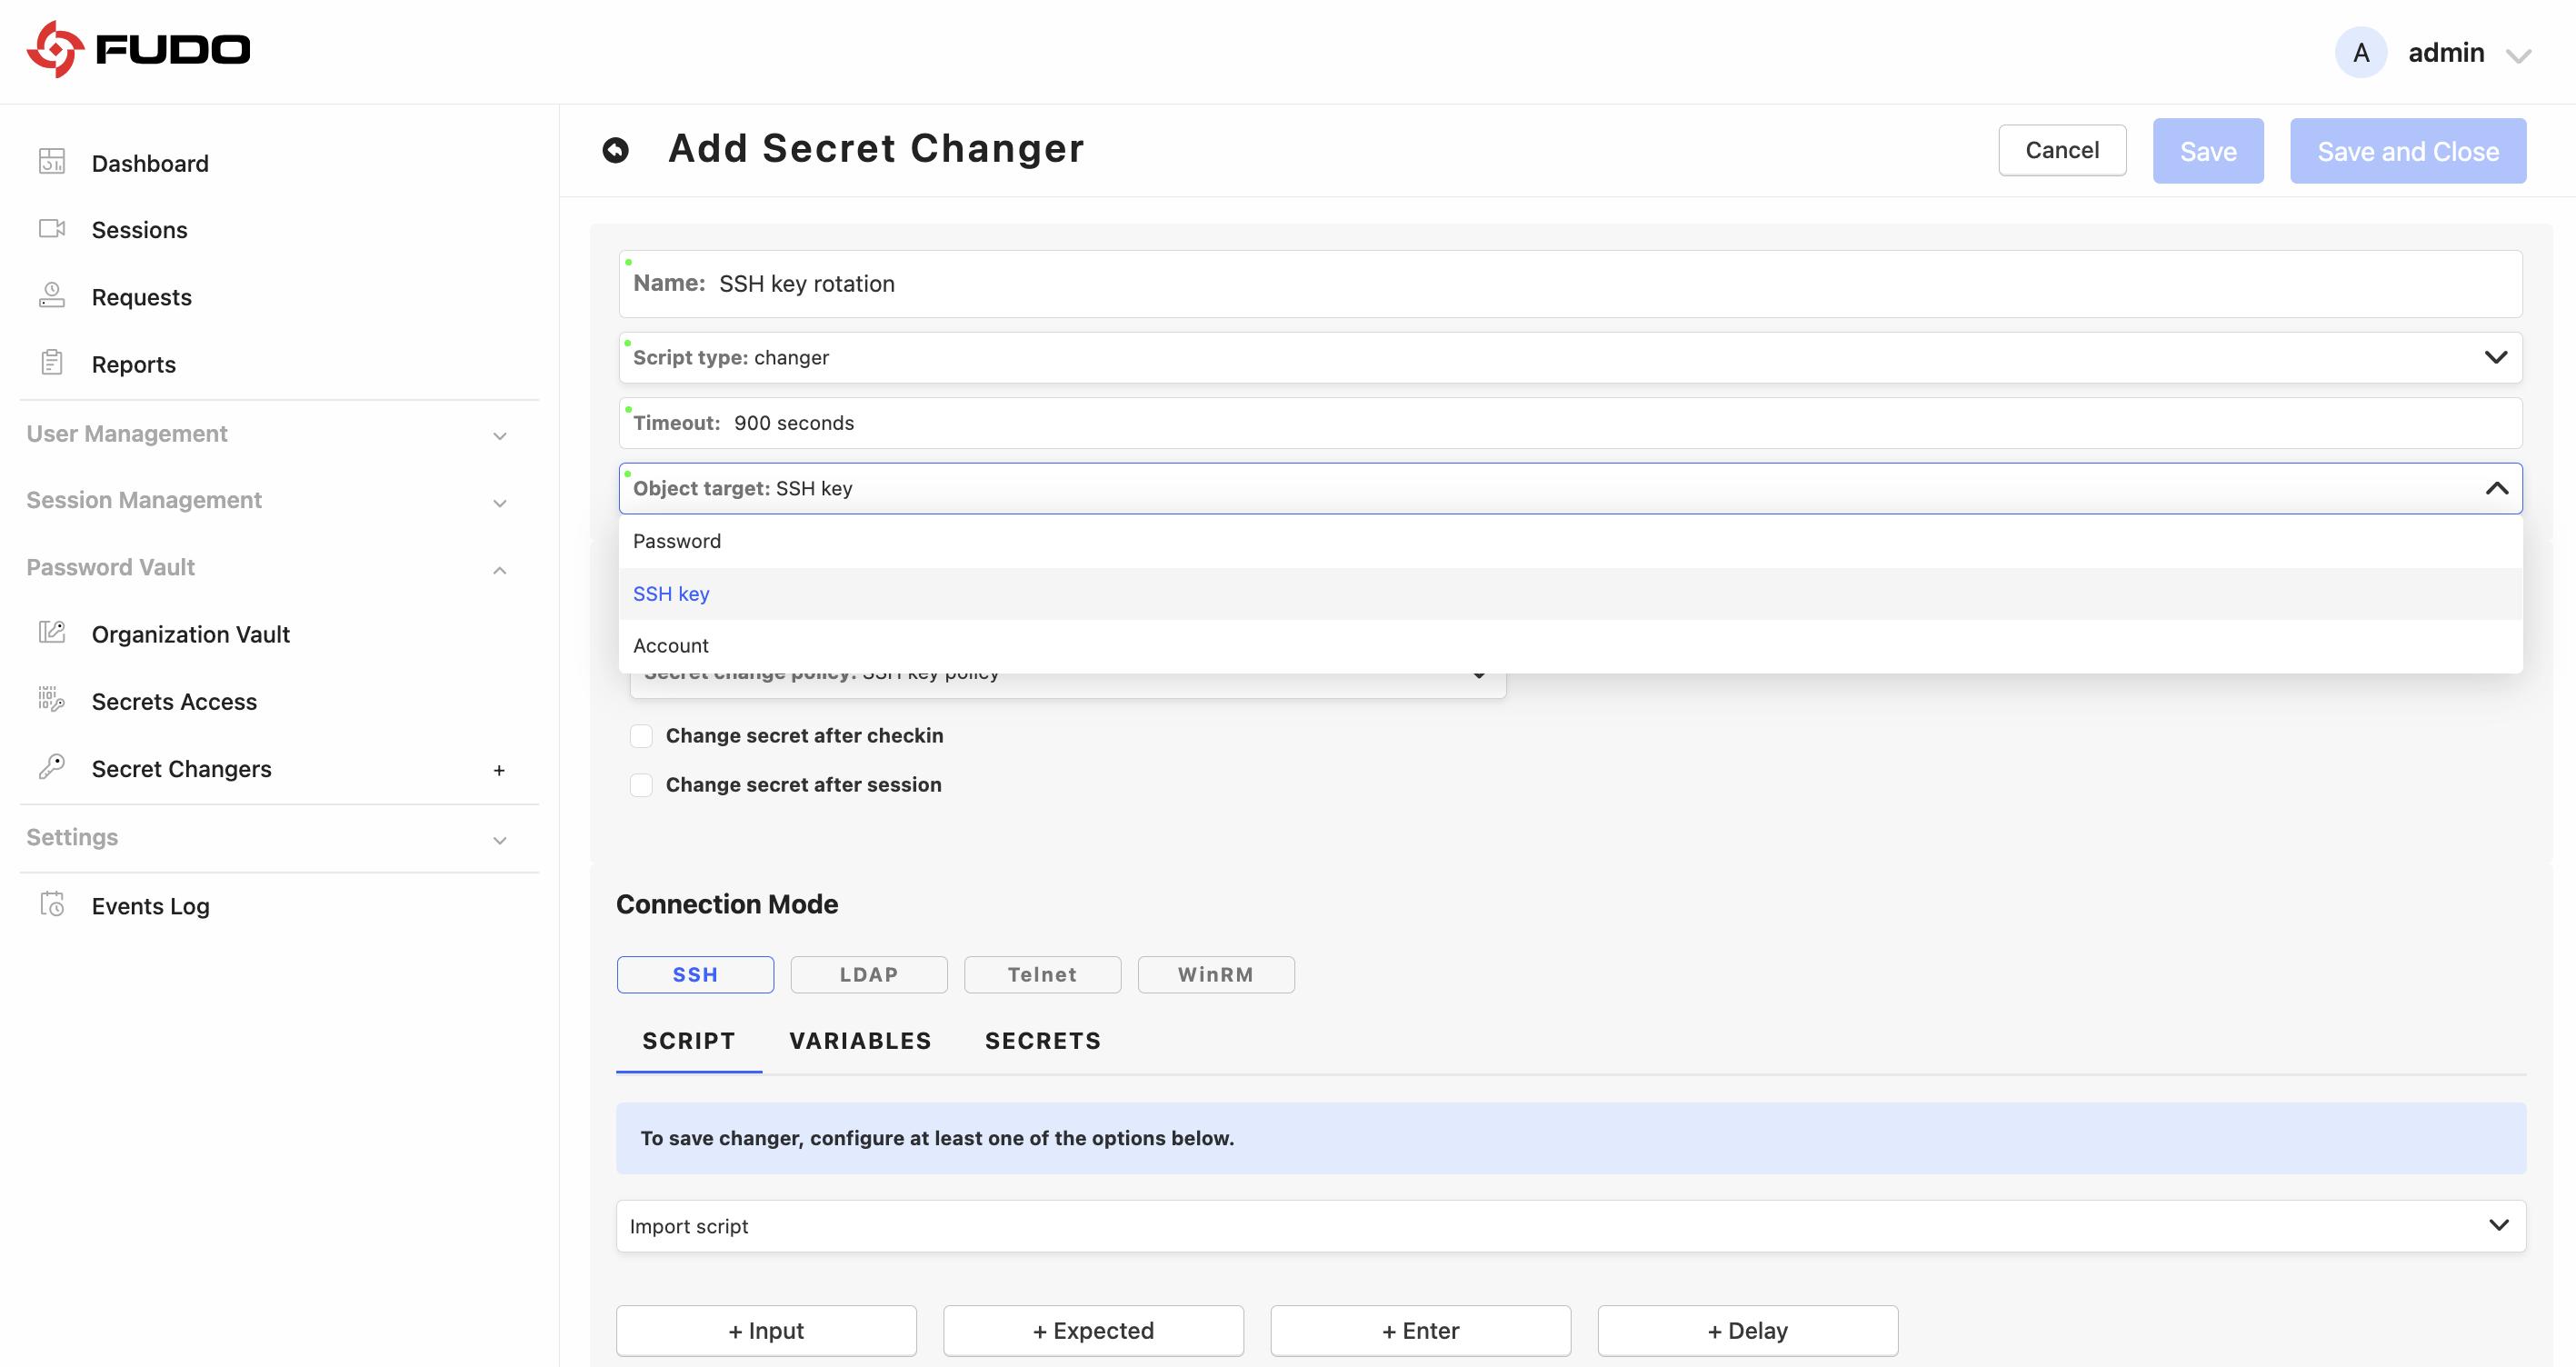Click the Cancel button

(2062, 150)
